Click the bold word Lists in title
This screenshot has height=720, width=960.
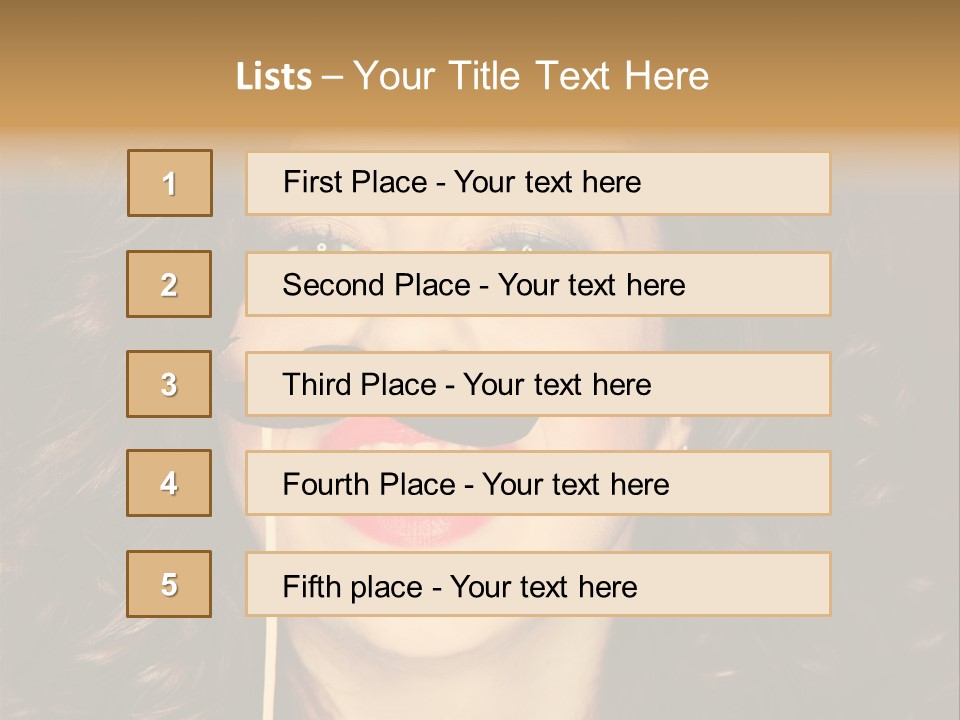(274, 77)
